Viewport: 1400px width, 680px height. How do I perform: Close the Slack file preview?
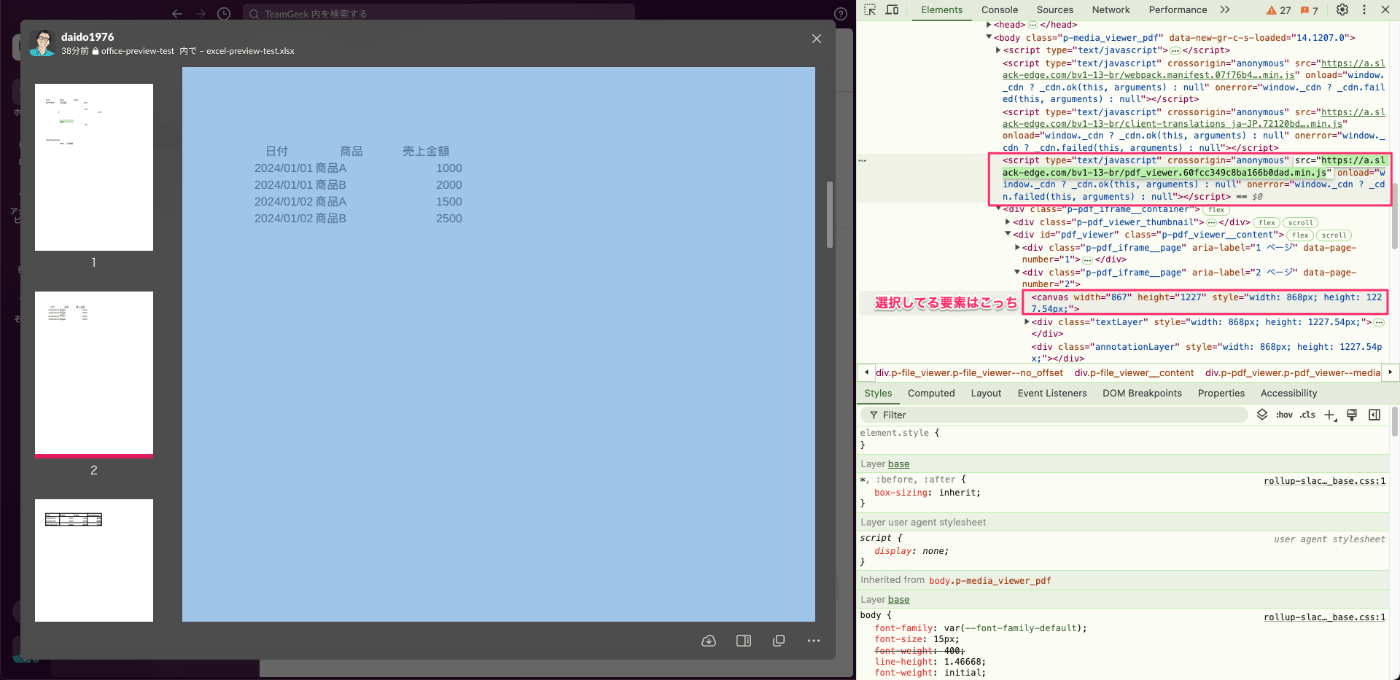(x=816, y=38)
